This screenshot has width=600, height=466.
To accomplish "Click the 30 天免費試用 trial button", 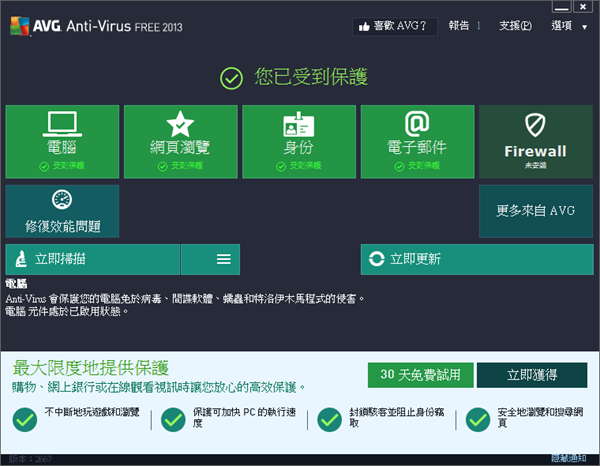I will [421, 375].
